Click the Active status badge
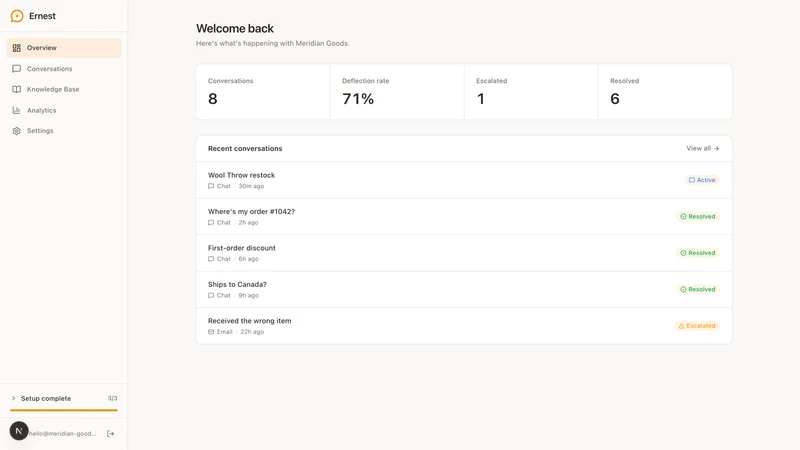Viewport: 800px width, 450px height. [702, 180]
